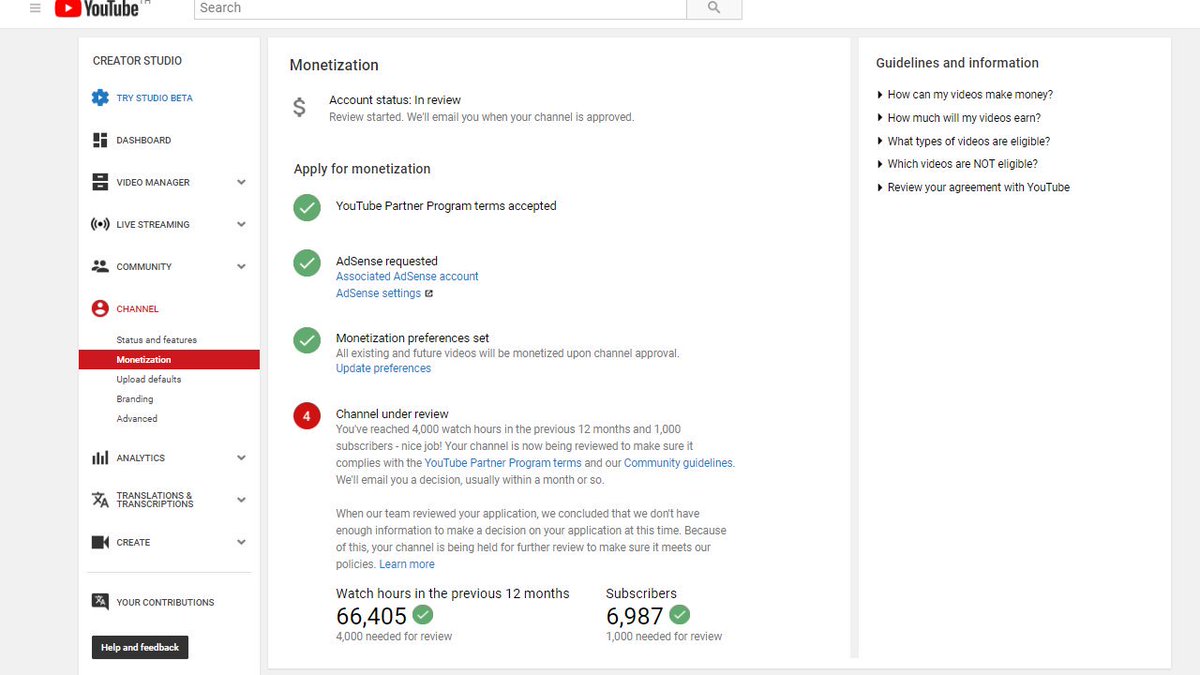
Task: Click the Live Streaming broadcast icon
Action: [x=100, y=224]
